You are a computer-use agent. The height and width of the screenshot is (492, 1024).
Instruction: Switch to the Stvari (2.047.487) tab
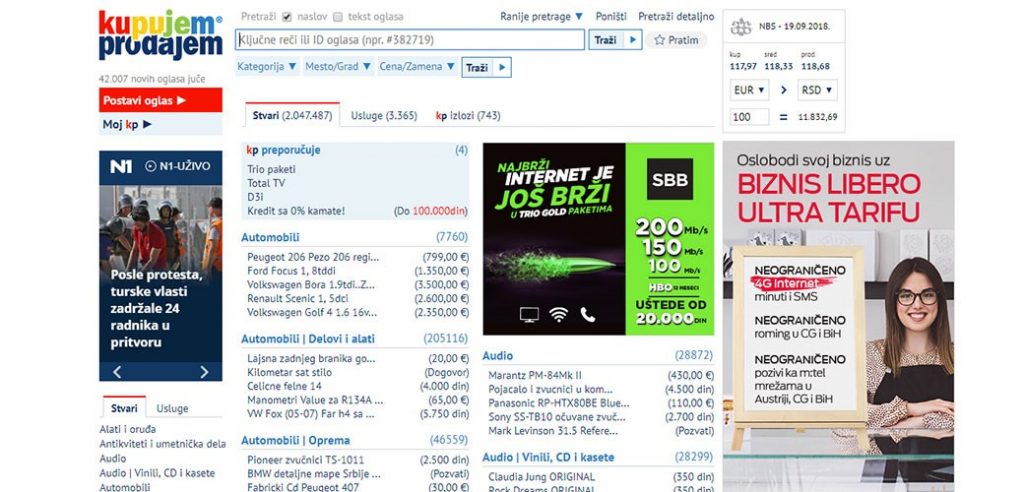tap(293, 116)
